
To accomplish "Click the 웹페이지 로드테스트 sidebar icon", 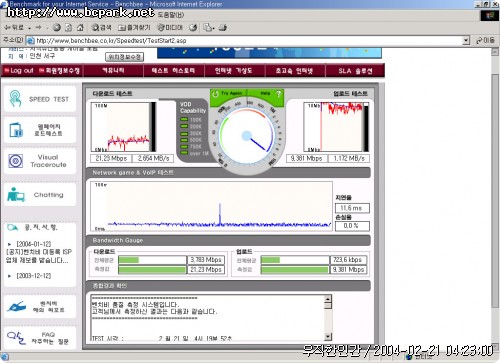I will pyautogui.click(x=16, y=130).
